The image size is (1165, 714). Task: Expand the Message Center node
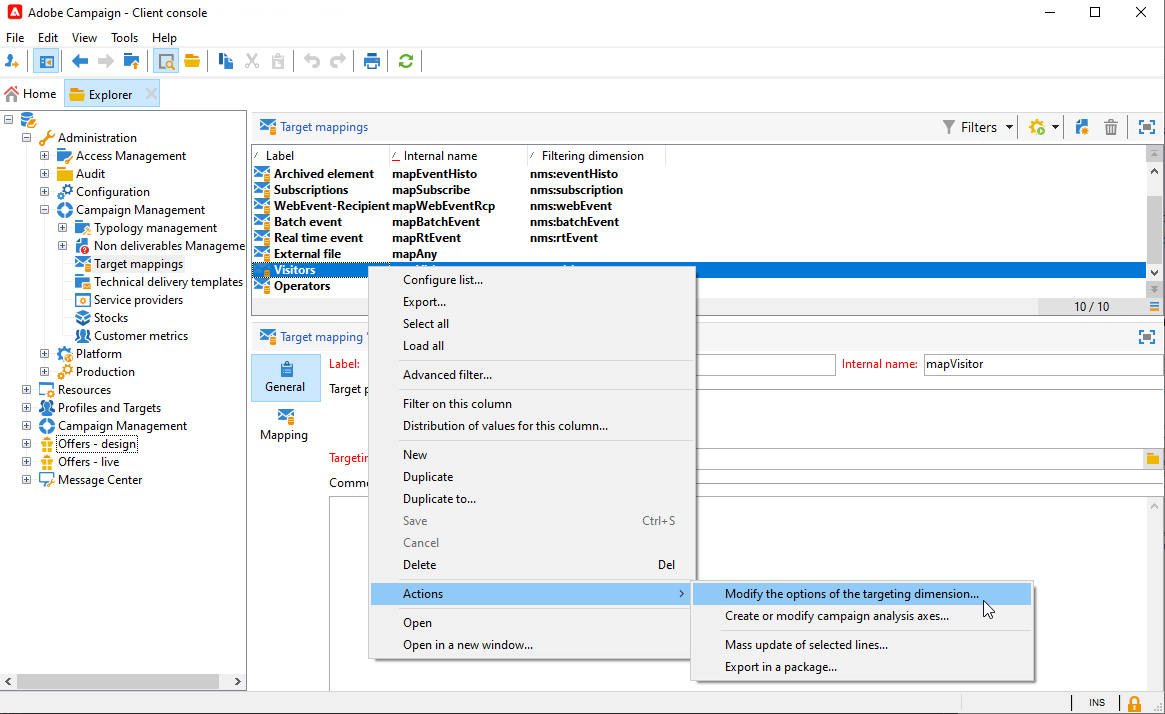click(x=27, y=479)
